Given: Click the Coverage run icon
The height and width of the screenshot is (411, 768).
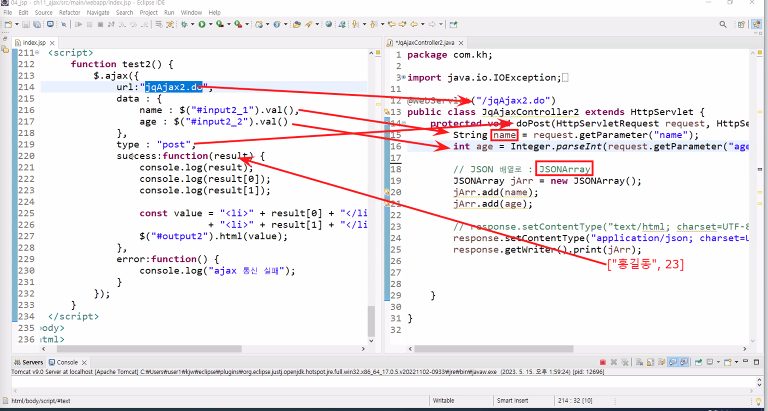Looking at the screenshot, I should (219, 24).
